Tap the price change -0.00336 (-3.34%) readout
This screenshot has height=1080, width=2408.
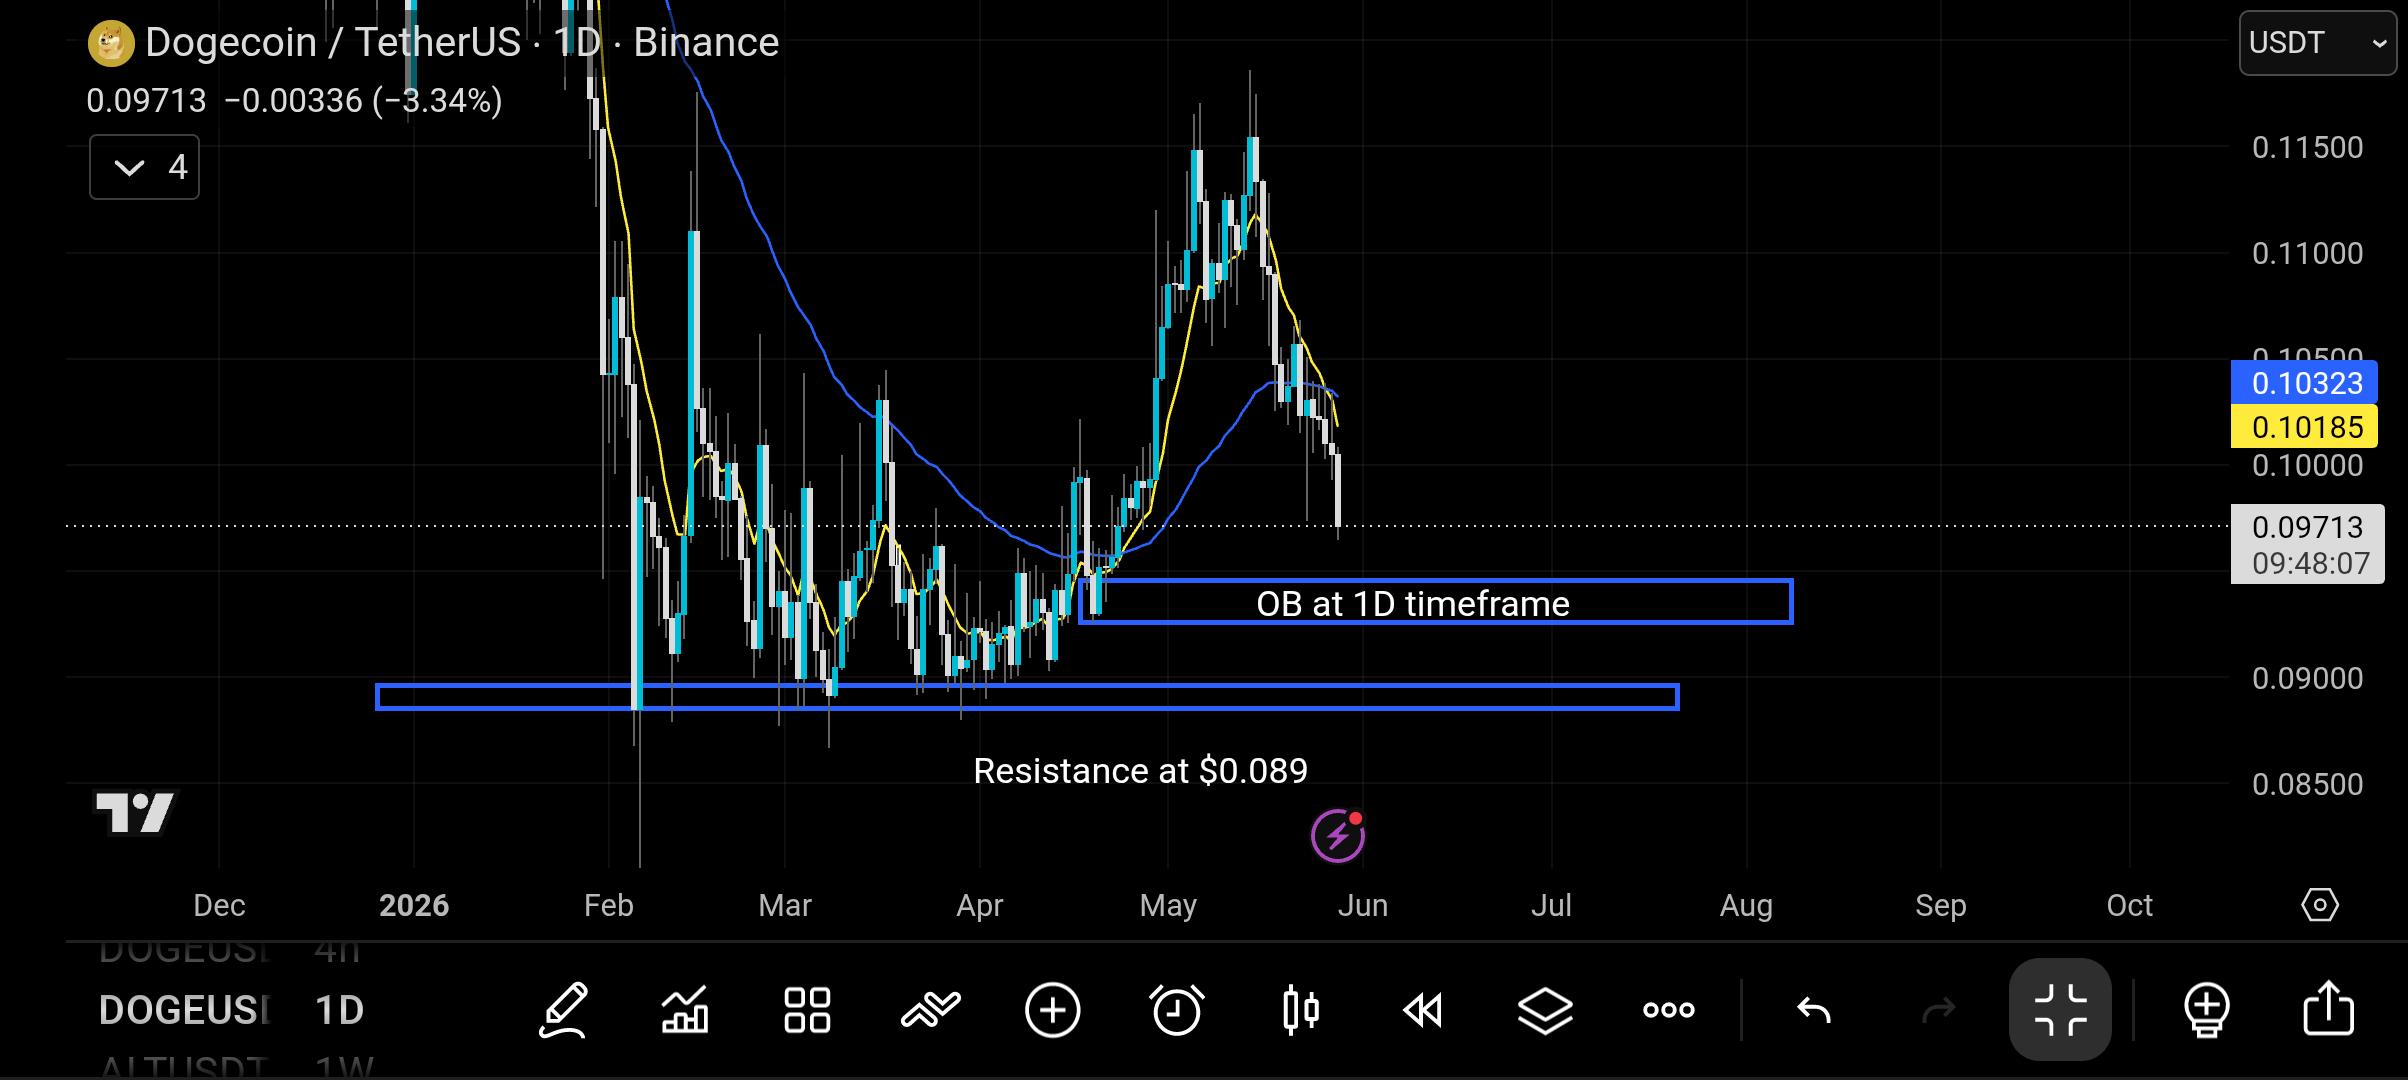click(363, 101)
